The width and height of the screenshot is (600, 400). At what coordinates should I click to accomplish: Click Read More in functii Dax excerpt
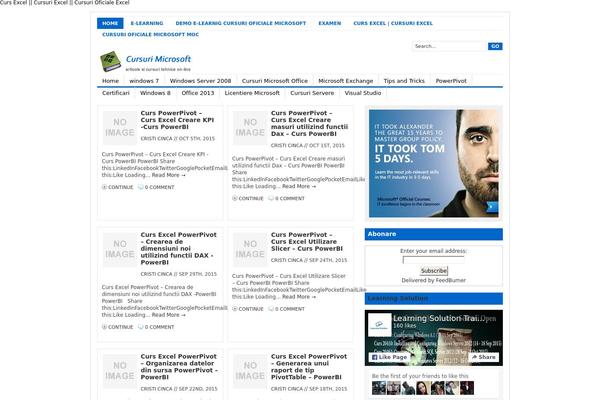299,186
